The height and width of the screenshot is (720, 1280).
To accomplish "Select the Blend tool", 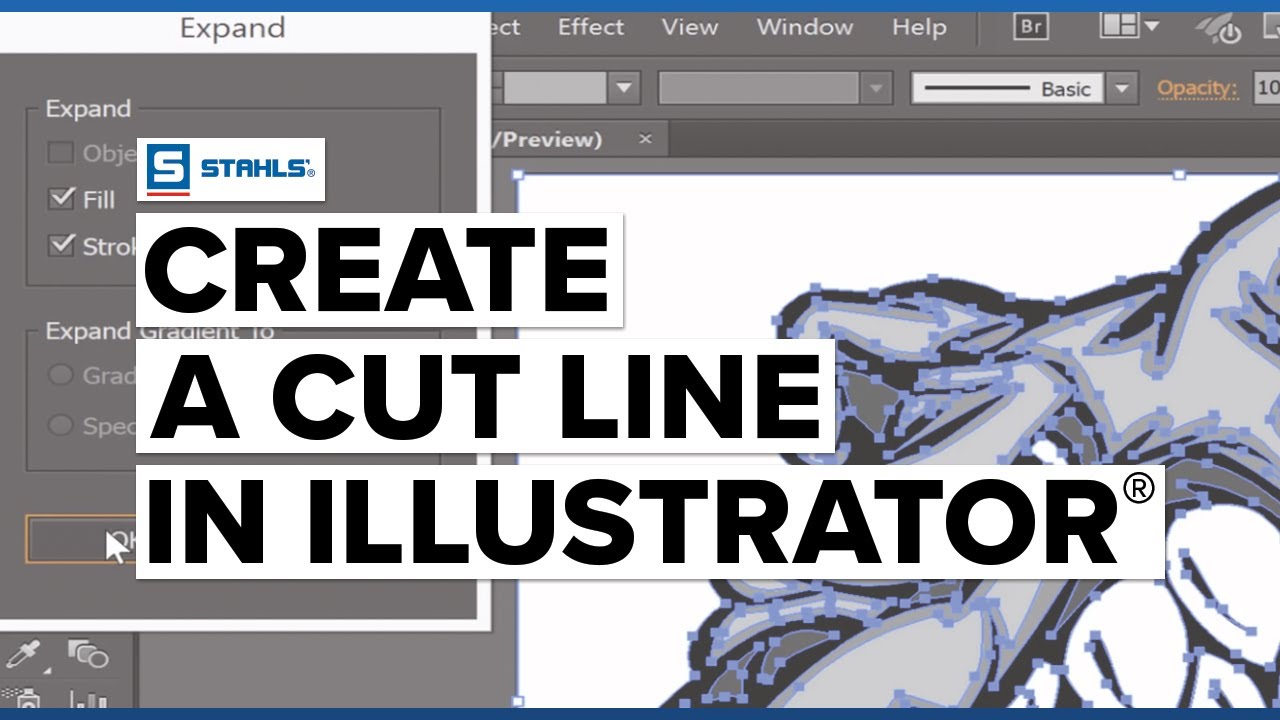I will point(88,655).
